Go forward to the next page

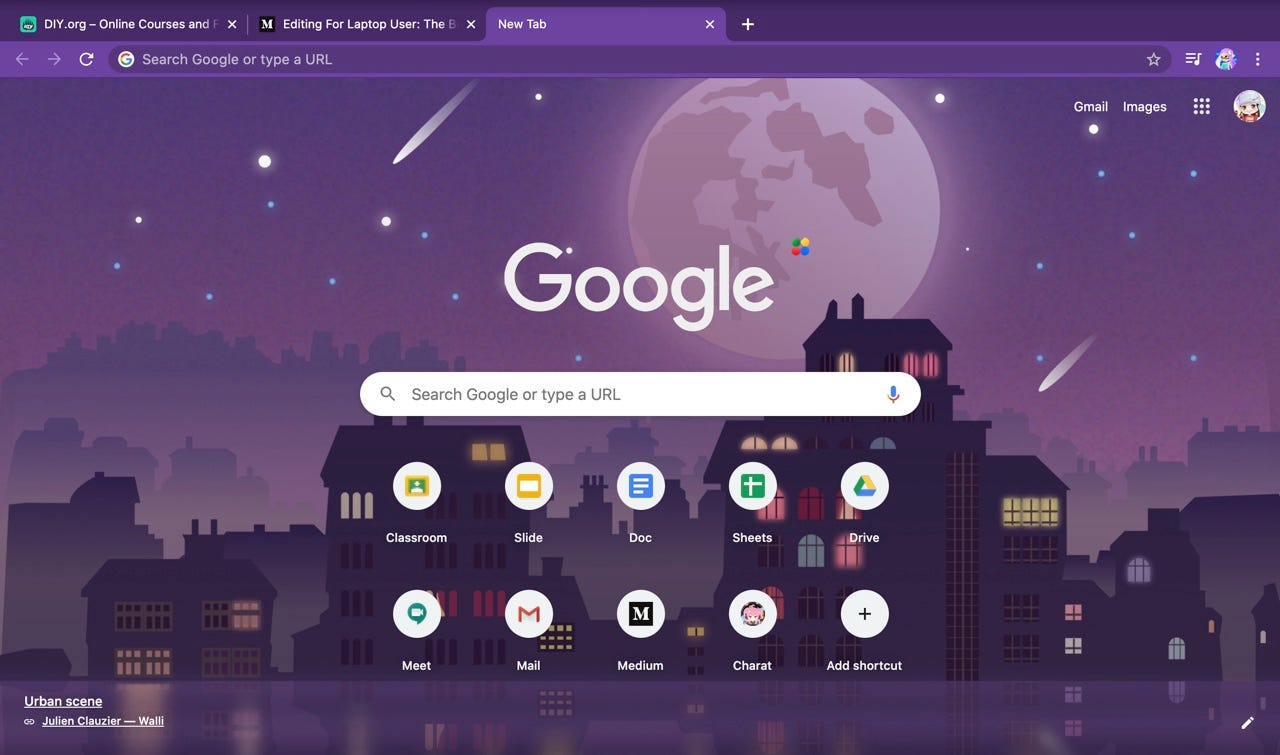pos(54,59)
